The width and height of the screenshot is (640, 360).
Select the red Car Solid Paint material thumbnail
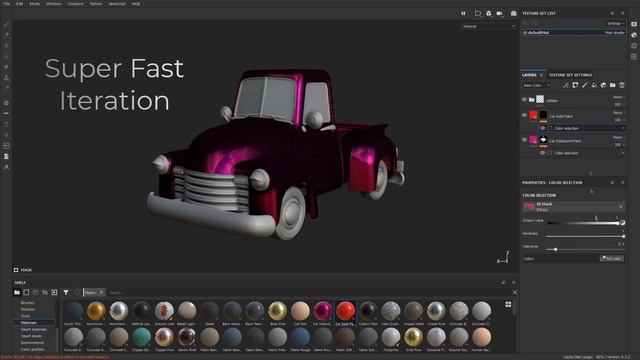click(x=345, y=311)
